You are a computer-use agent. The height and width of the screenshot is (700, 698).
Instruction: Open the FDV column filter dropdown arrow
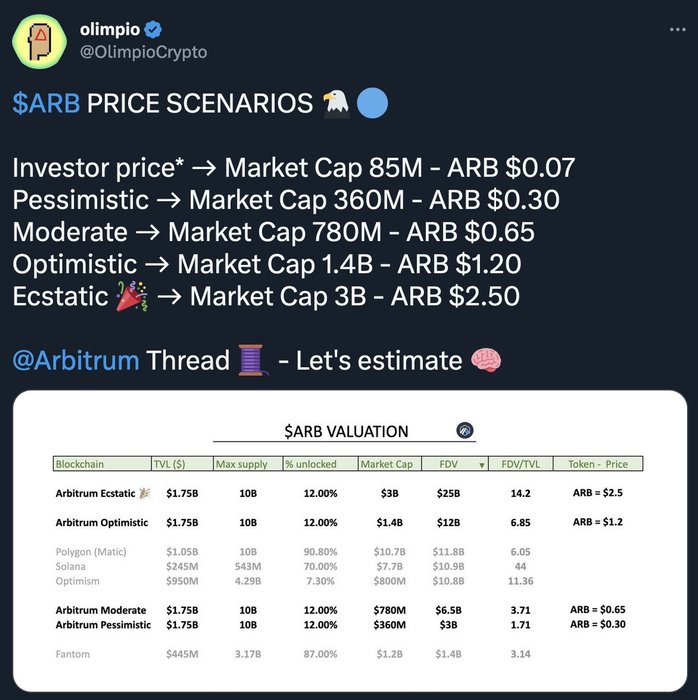(481, 464)
